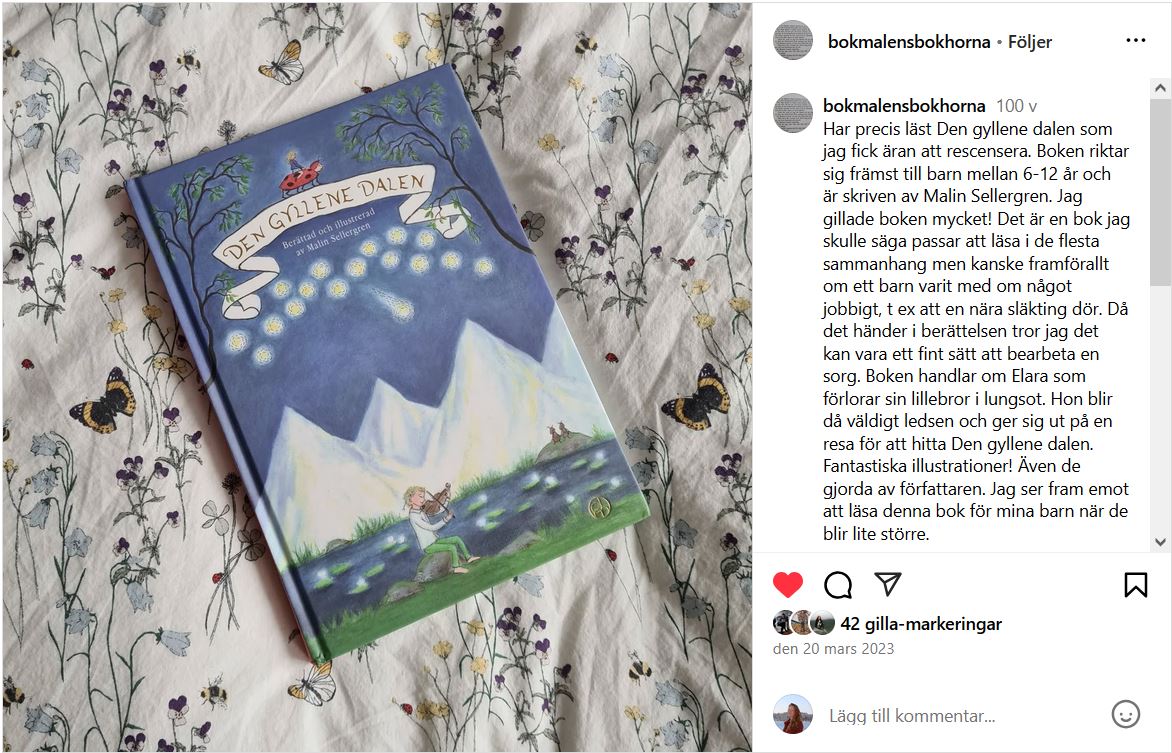Share post using the paper plane icon
This screenshot has width=1172, height=753.
coord(888,584)
